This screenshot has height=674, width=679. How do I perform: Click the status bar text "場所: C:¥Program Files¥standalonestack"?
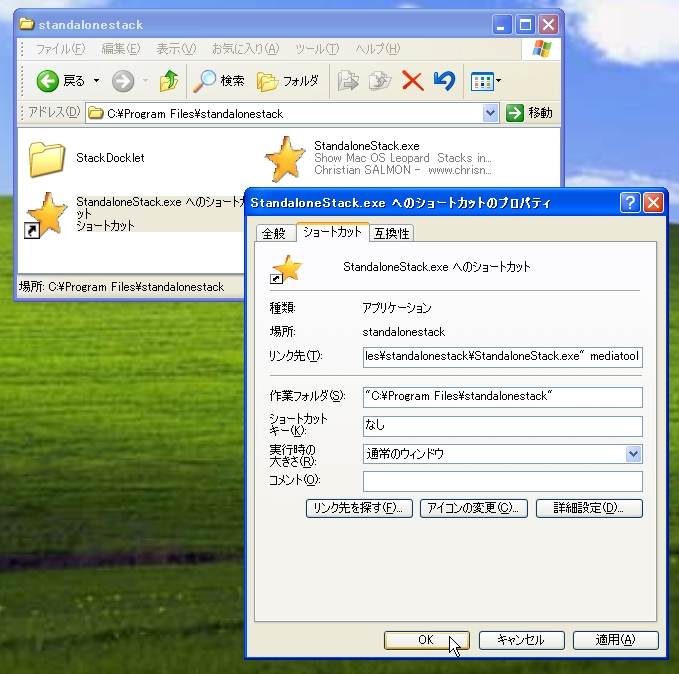click(121, 287)
